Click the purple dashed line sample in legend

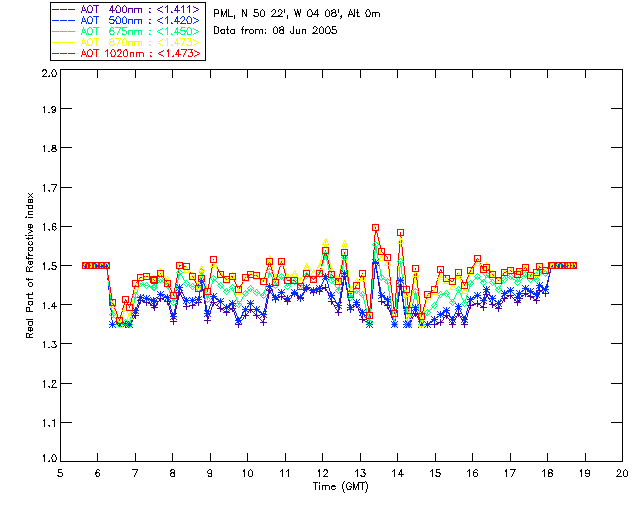coord(64,9)
